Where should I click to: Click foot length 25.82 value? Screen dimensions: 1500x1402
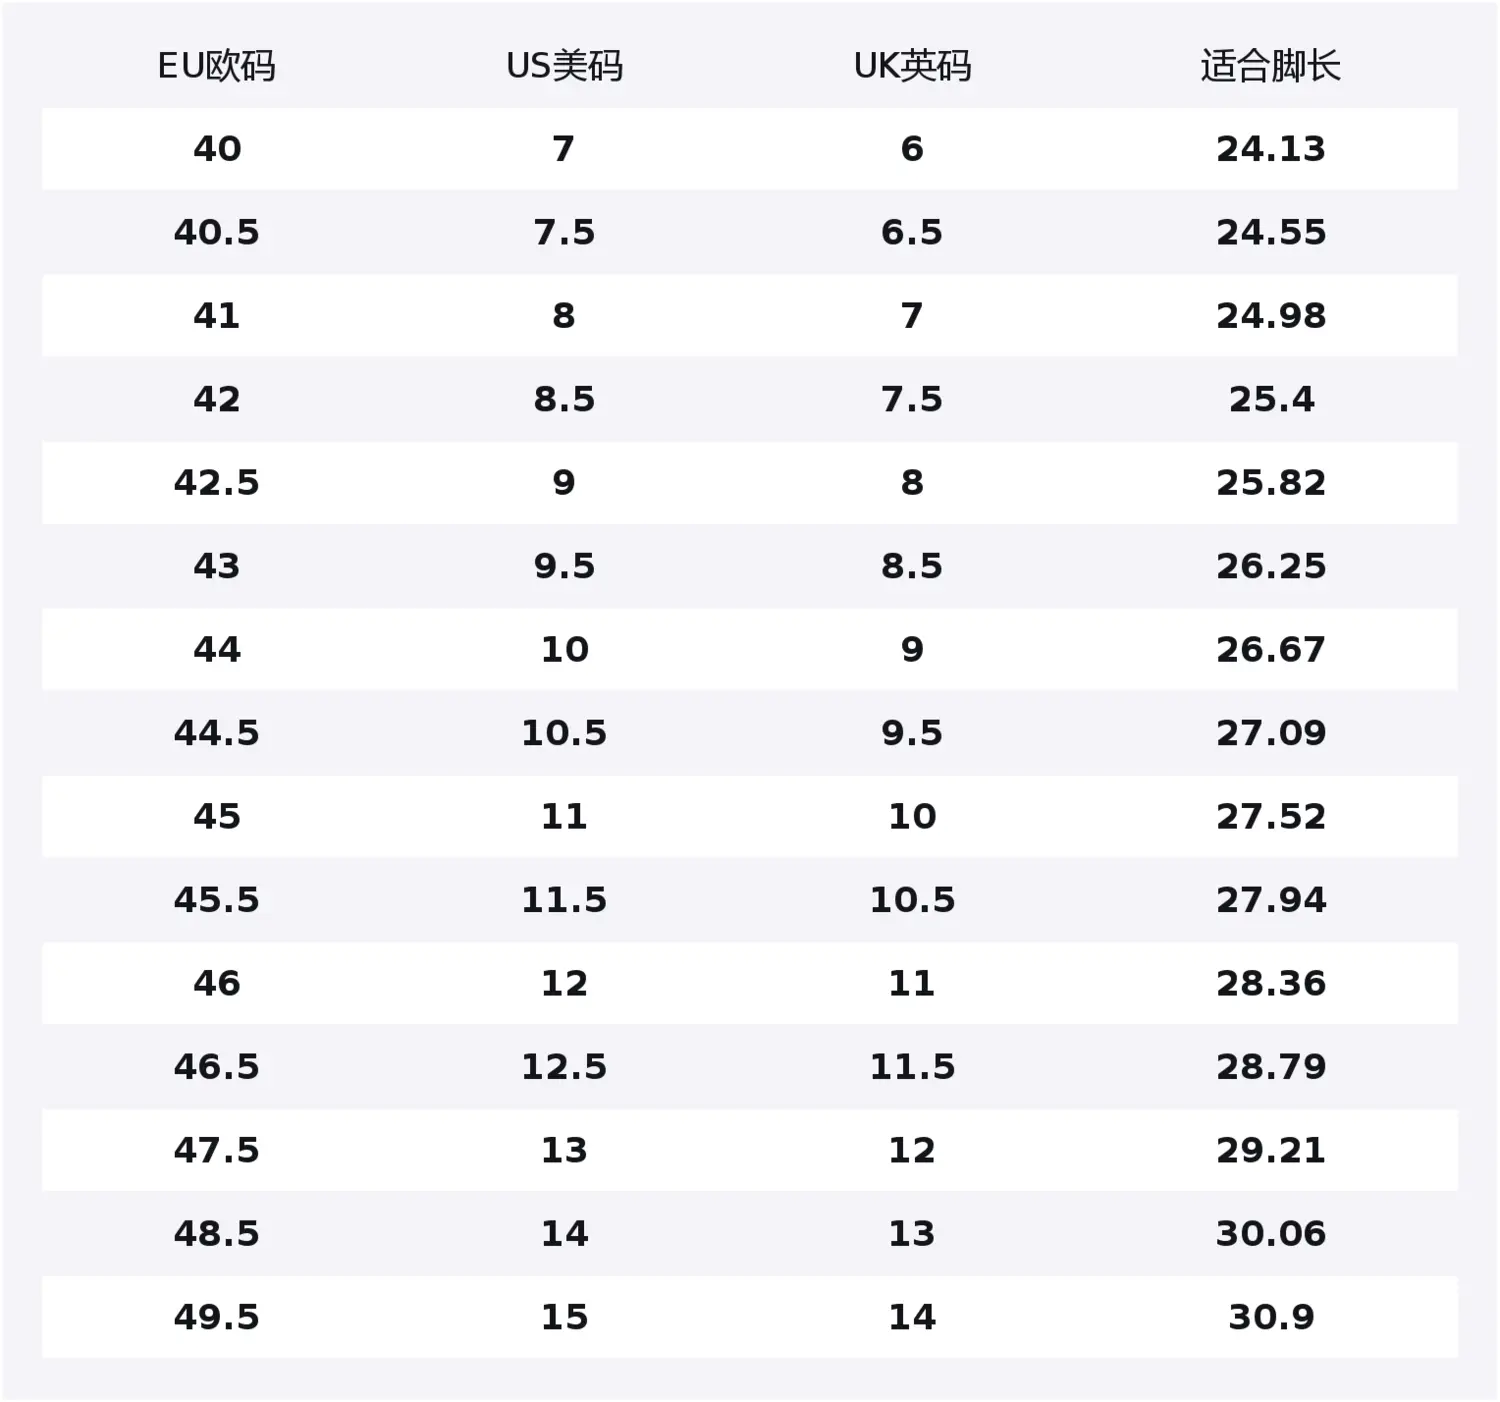point(1271,483)
